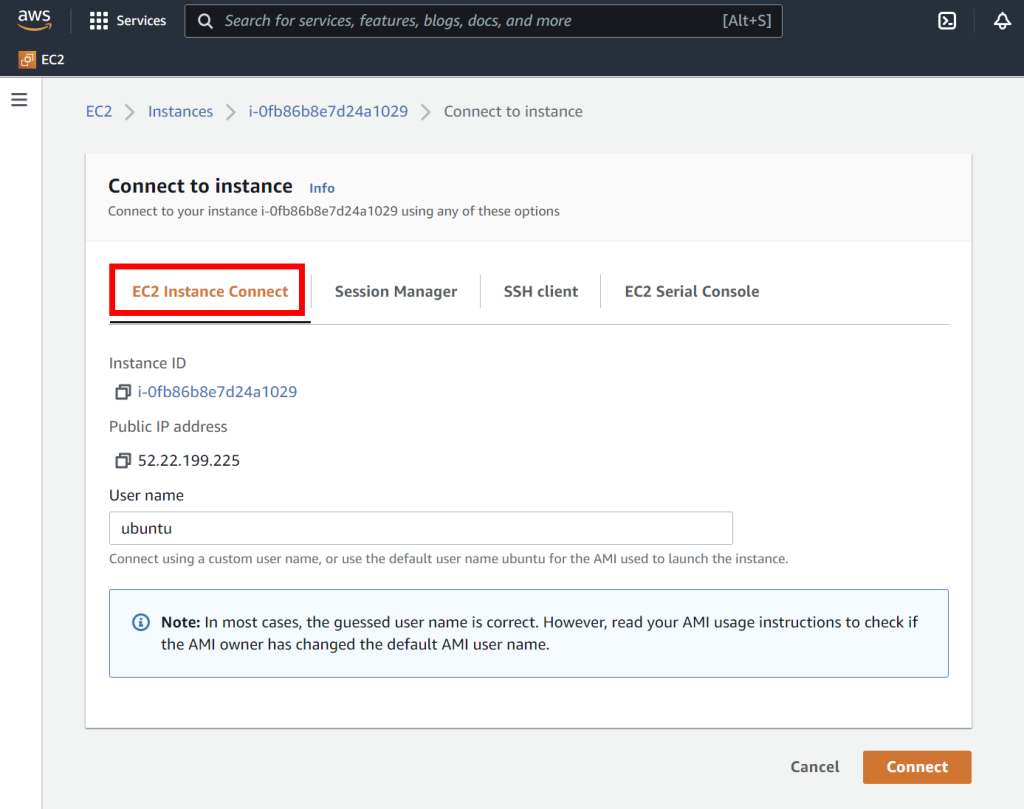Click the Services label in the top bar
1024x809 pixels.
point(141,21)
